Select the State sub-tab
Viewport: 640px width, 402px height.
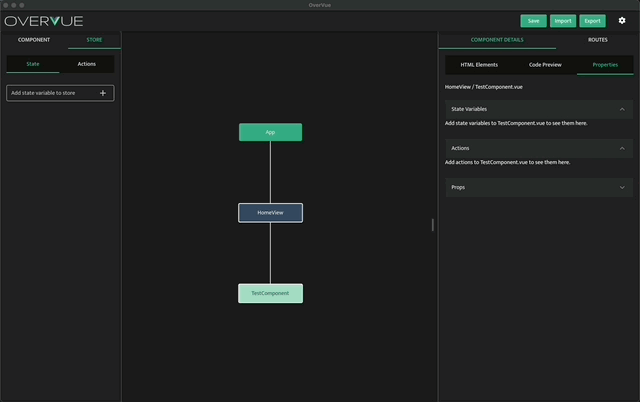pos(33,64)
